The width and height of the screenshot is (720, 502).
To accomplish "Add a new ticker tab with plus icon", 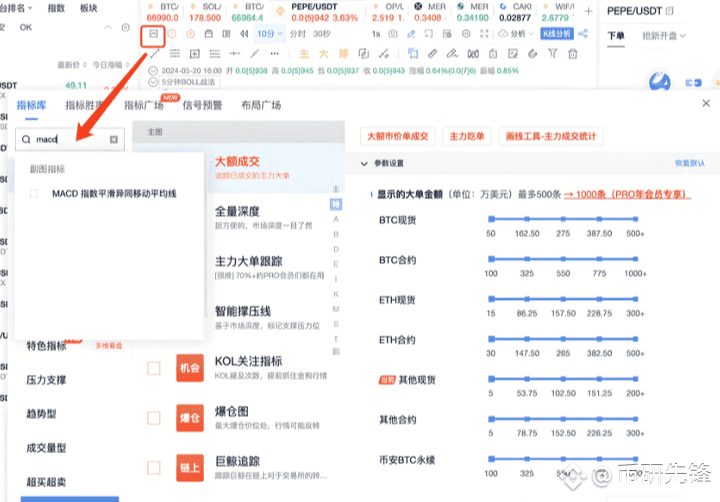I will [x=588, y=11].
